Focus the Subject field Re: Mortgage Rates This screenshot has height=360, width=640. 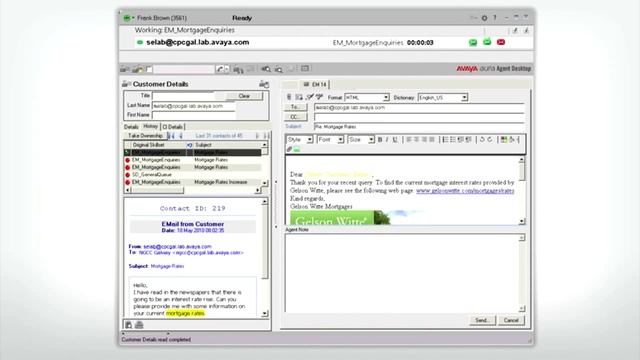point(419,127)
